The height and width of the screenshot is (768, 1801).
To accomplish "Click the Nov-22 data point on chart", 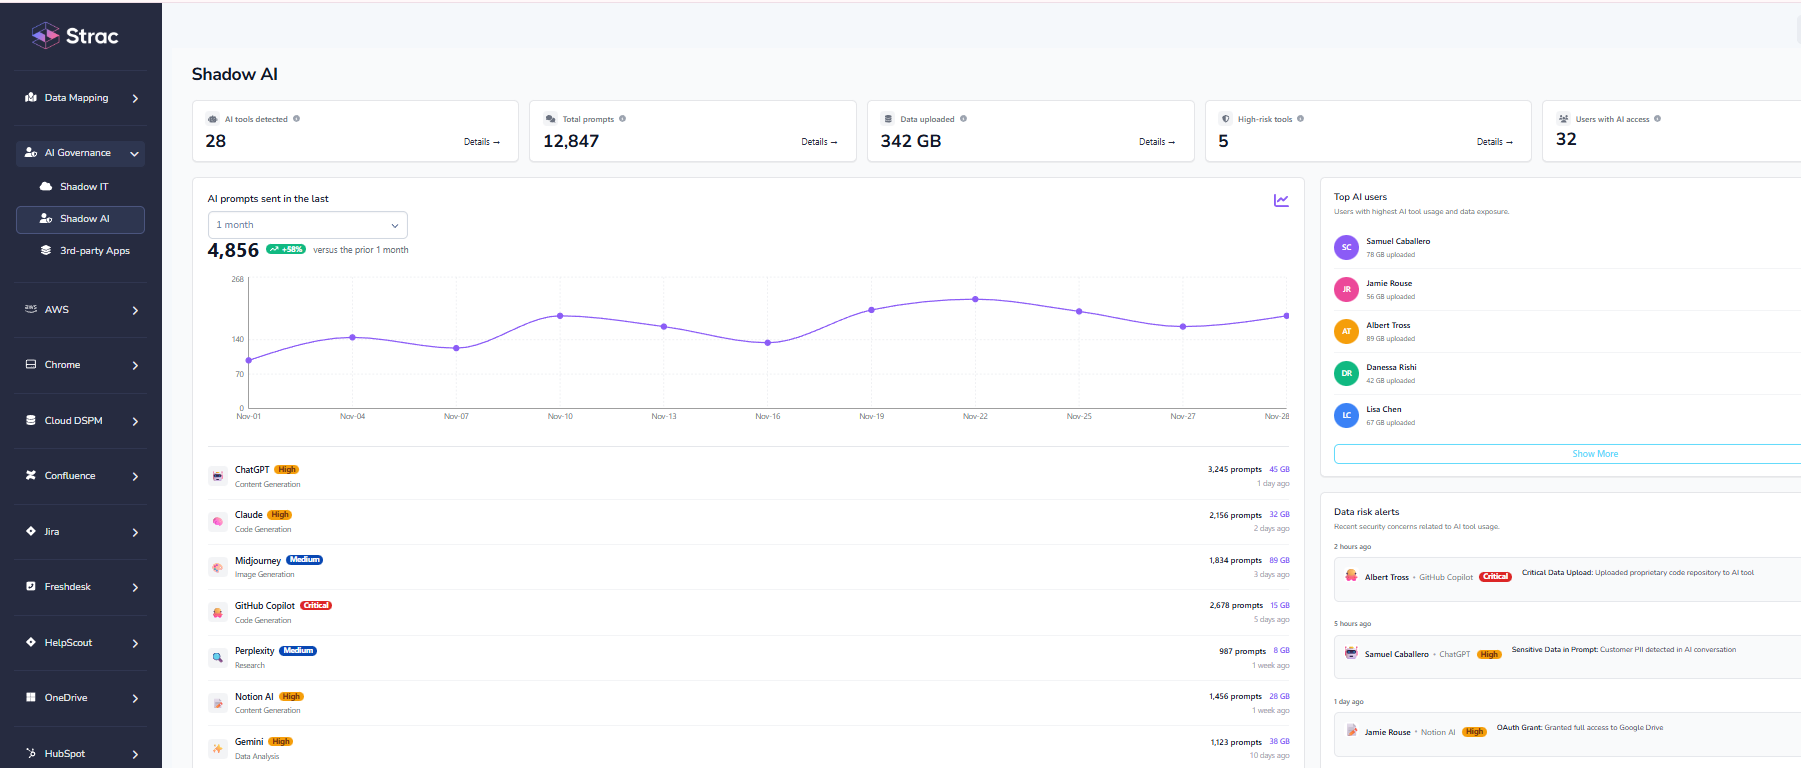I will point(975,299).
